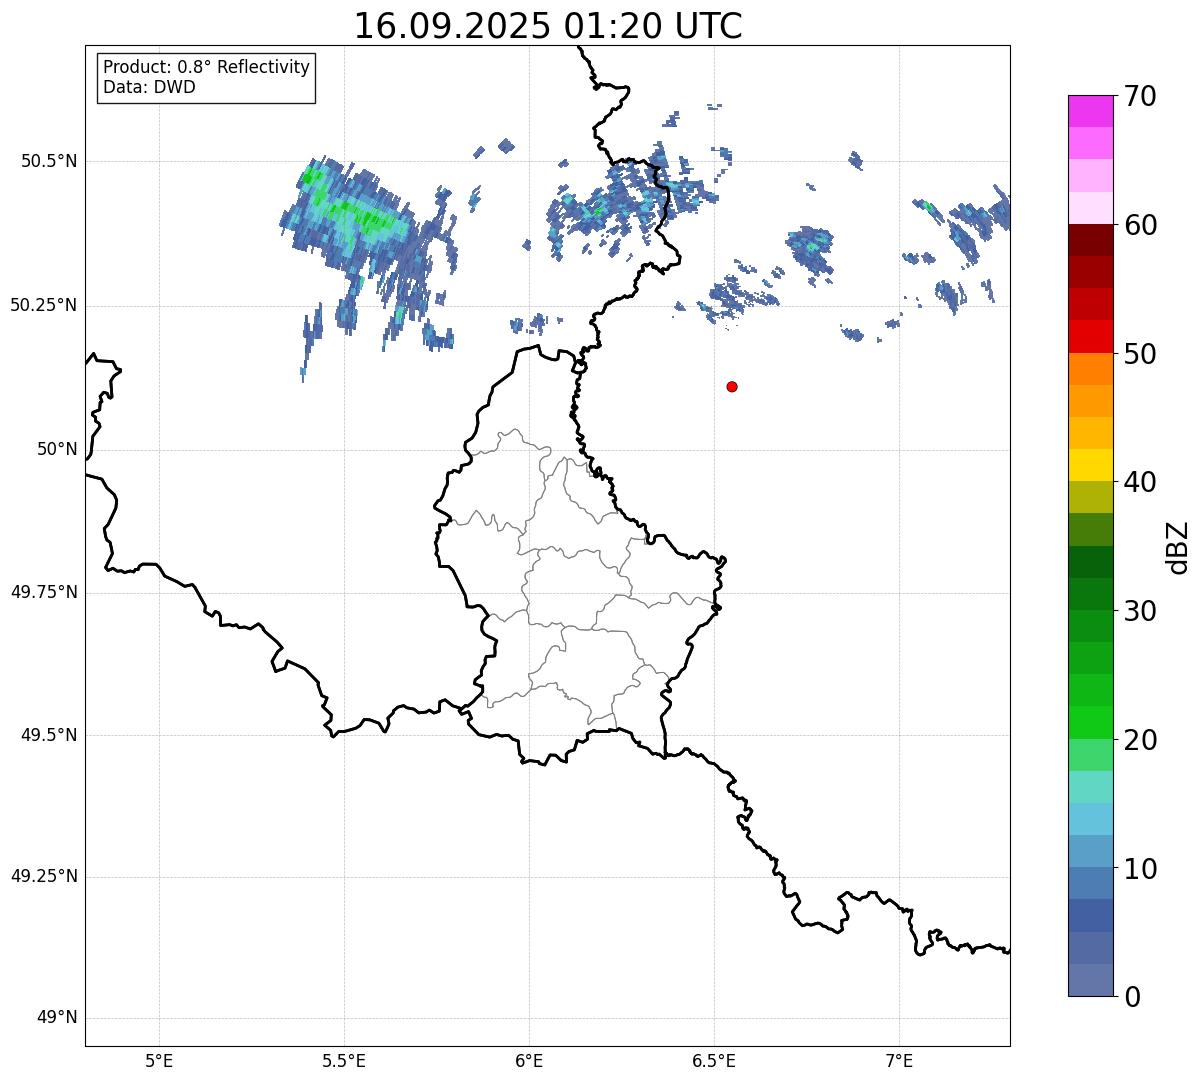
Task: Pick the top magenta colorbar band
Action: [1090, 111]
